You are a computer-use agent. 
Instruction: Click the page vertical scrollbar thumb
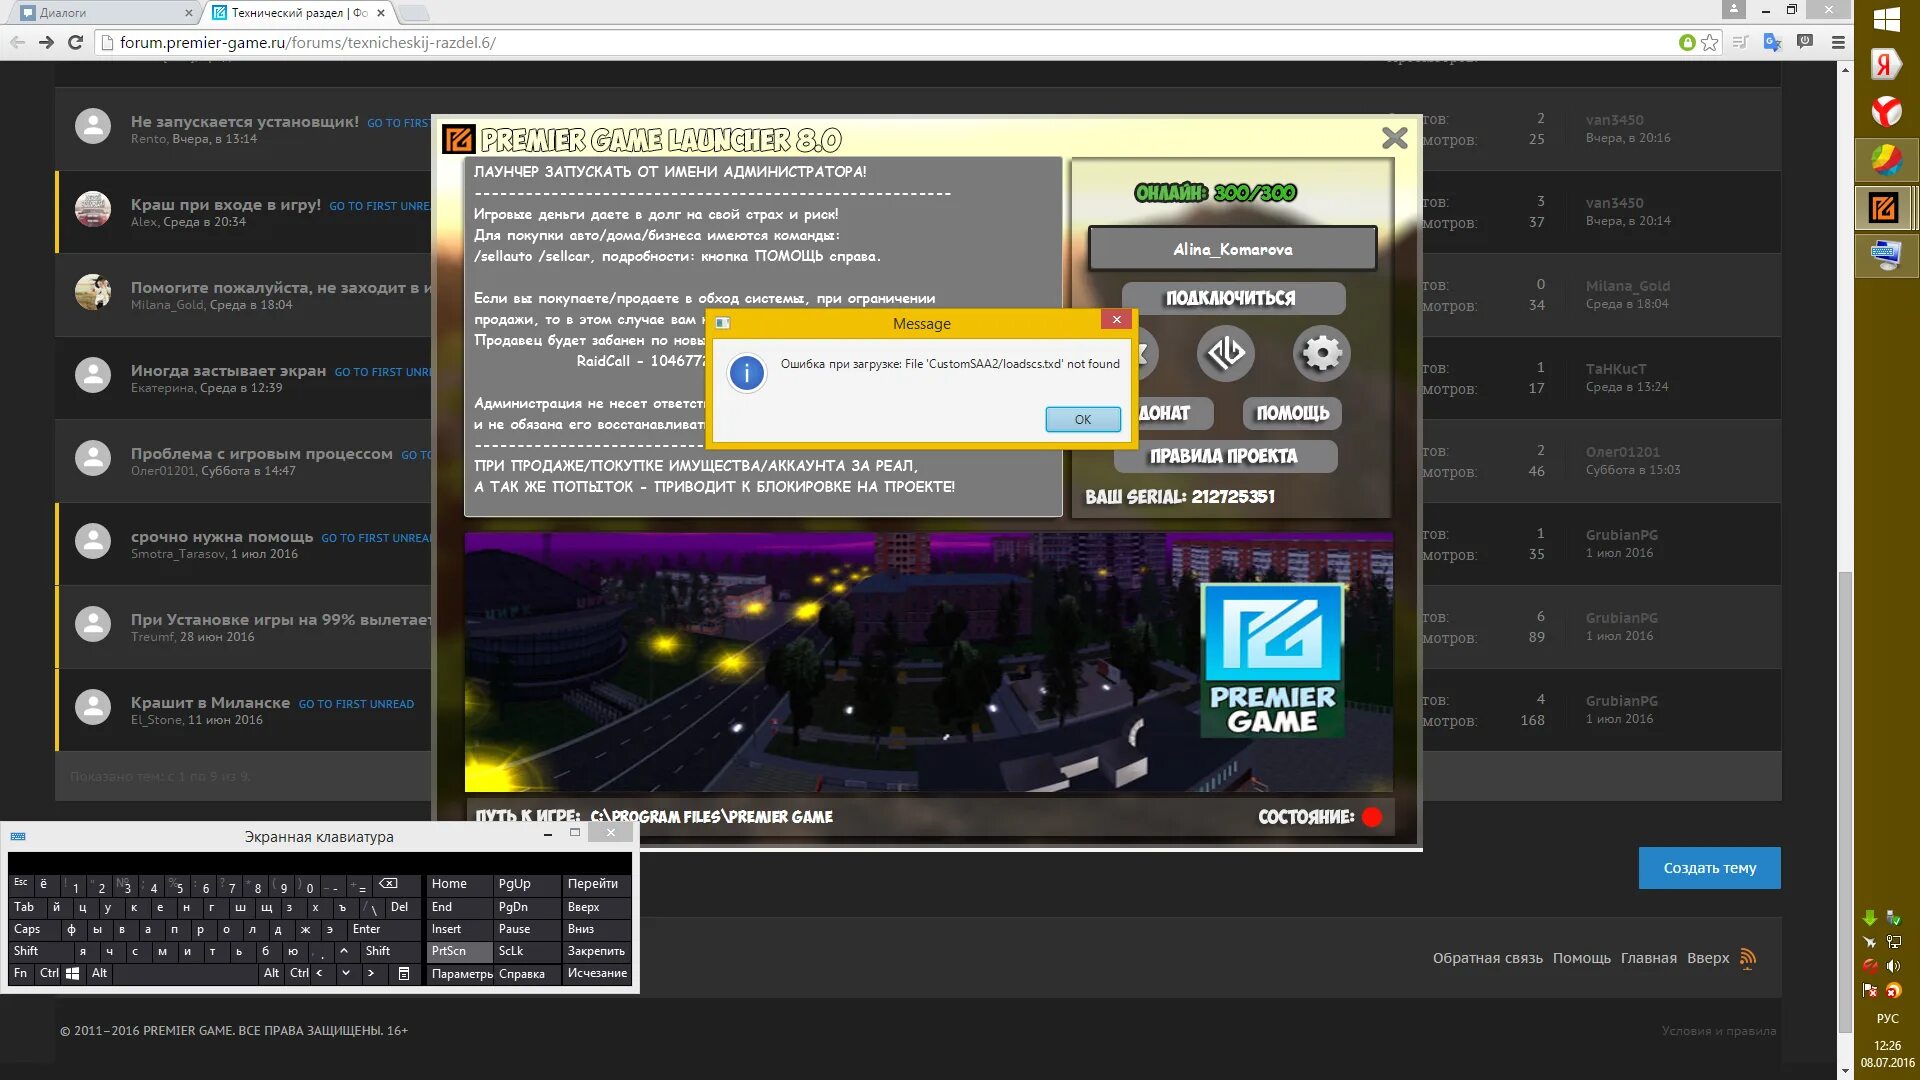(1845, 800)
